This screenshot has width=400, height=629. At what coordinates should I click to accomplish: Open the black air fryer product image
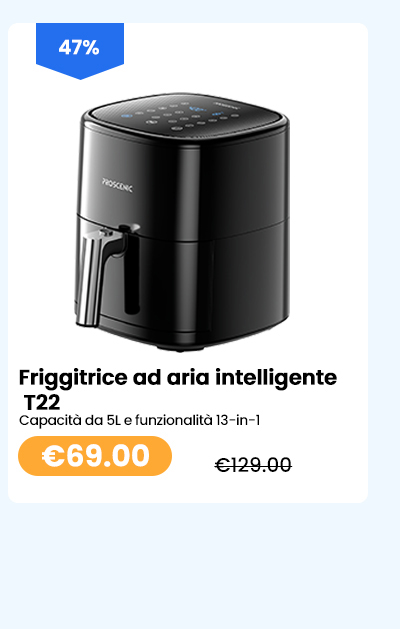click(x=183, y=223)
